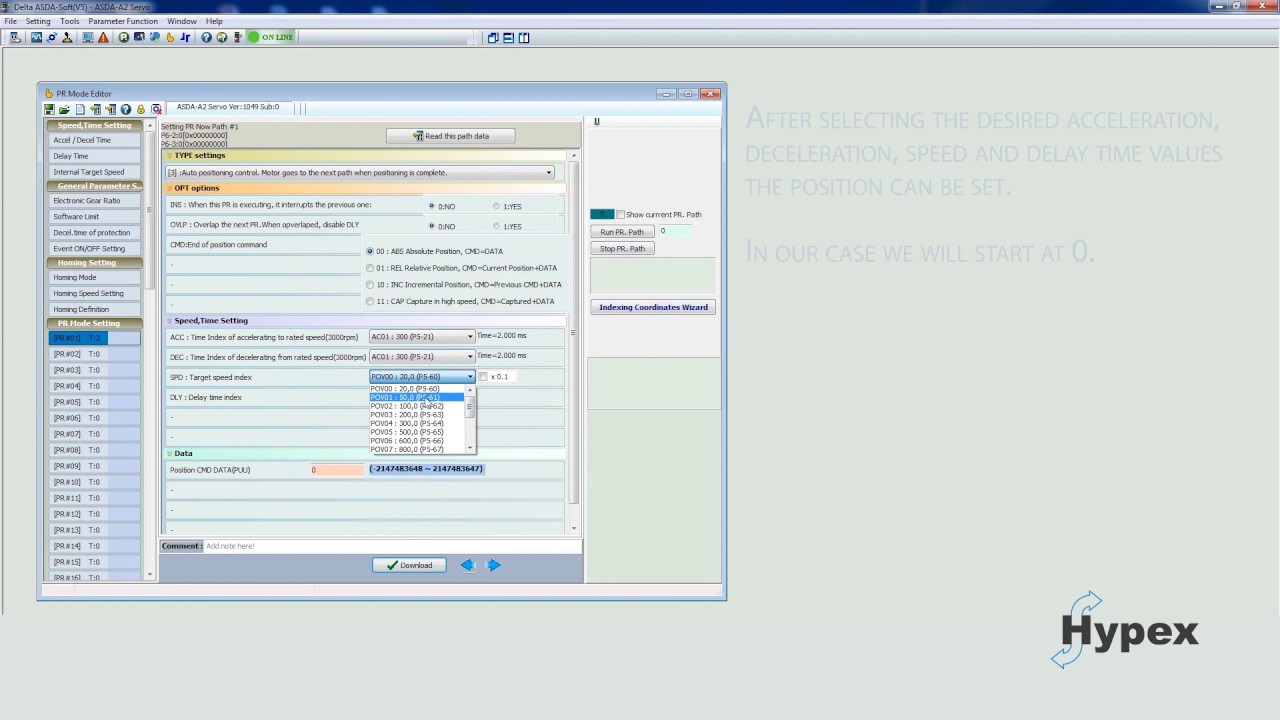Collapse the OPT options section
The height and width of the screenshot is (720, 1280).
point(169,188)
